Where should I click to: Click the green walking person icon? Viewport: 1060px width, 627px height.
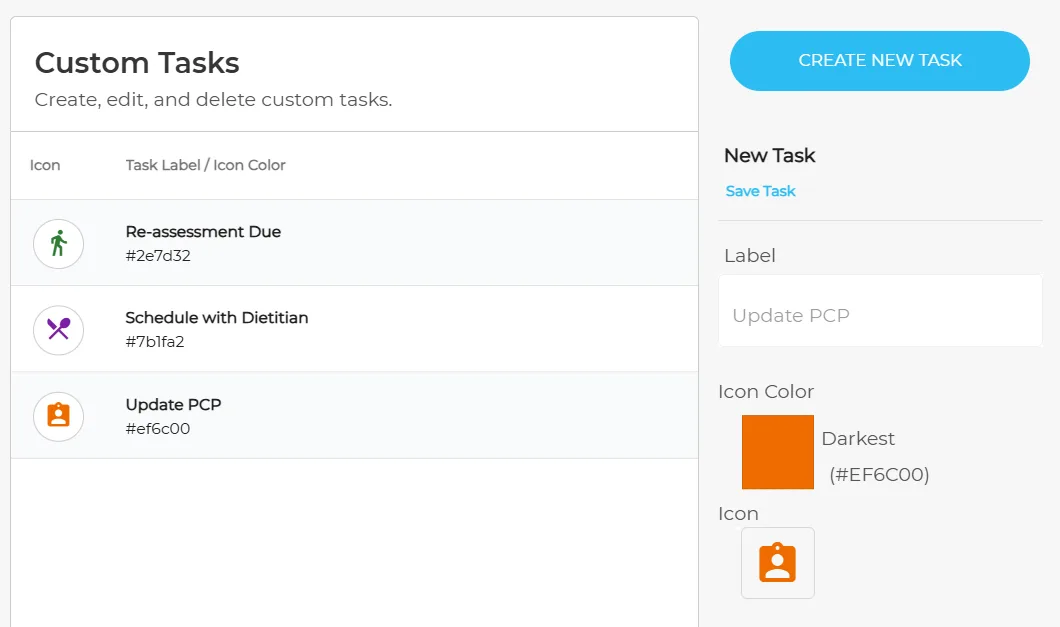pos(59,243)
